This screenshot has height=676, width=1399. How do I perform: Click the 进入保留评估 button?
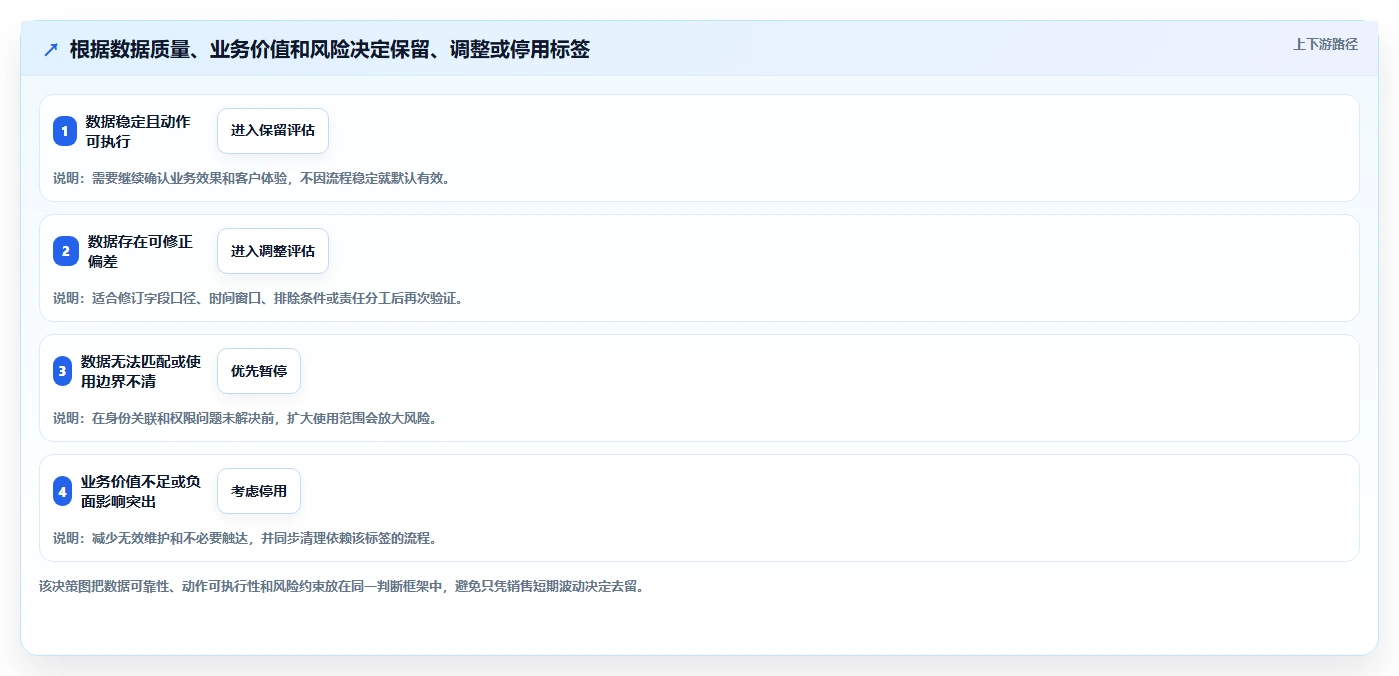pos(273,131)
